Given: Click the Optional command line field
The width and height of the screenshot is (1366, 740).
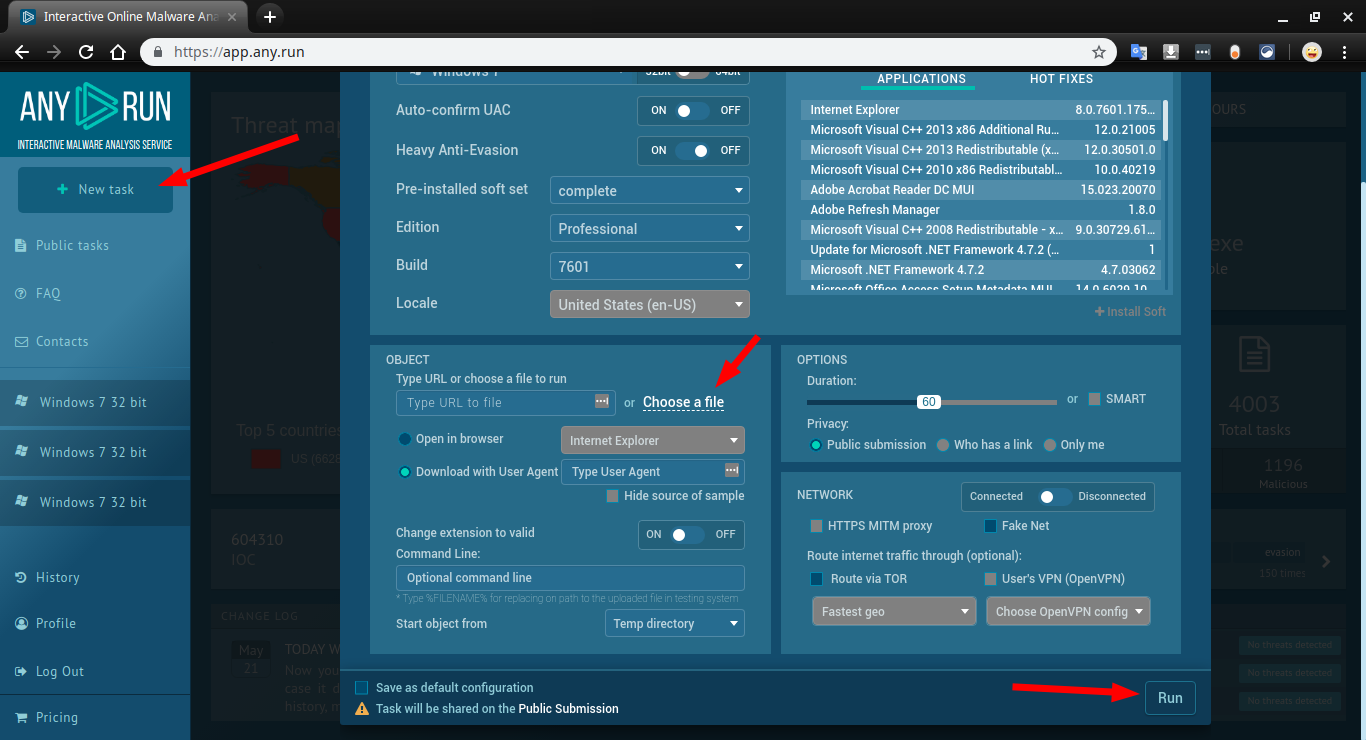Looking at the screenshot, I should pos(570,578).
